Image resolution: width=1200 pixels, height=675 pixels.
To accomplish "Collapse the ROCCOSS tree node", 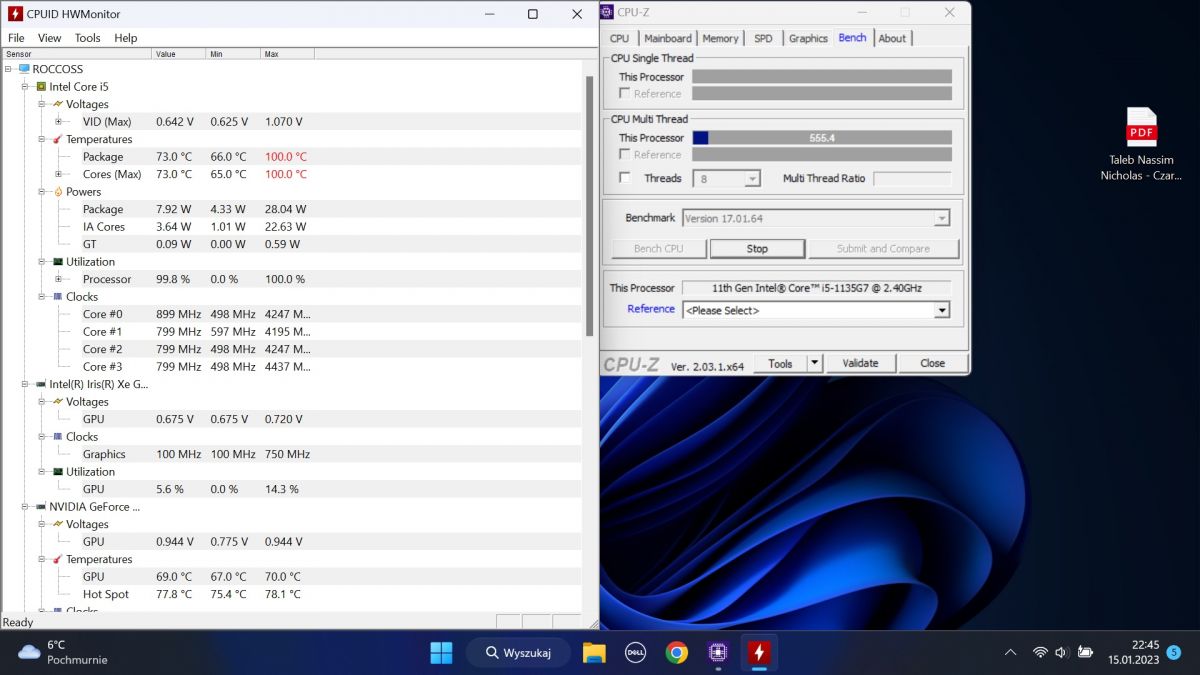I will [8, 69].
